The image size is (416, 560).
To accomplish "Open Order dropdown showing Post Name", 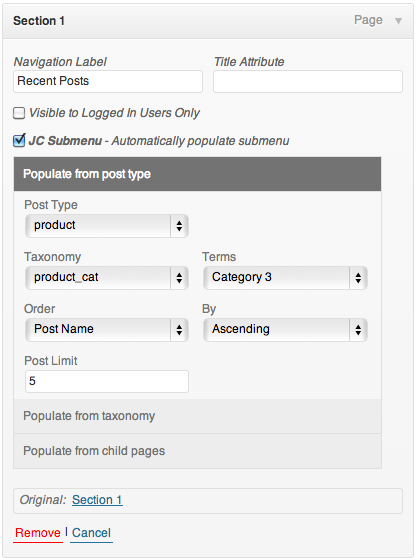I will pos(107,330).
